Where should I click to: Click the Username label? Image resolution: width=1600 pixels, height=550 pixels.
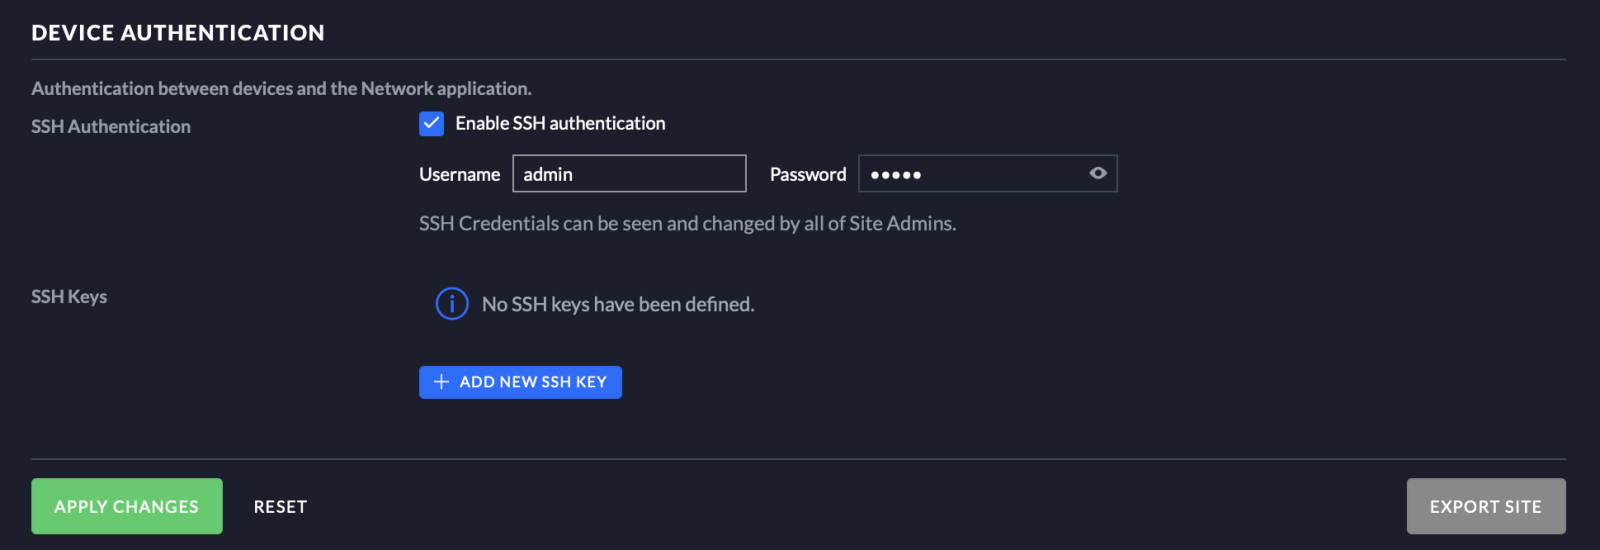point(459,174)
